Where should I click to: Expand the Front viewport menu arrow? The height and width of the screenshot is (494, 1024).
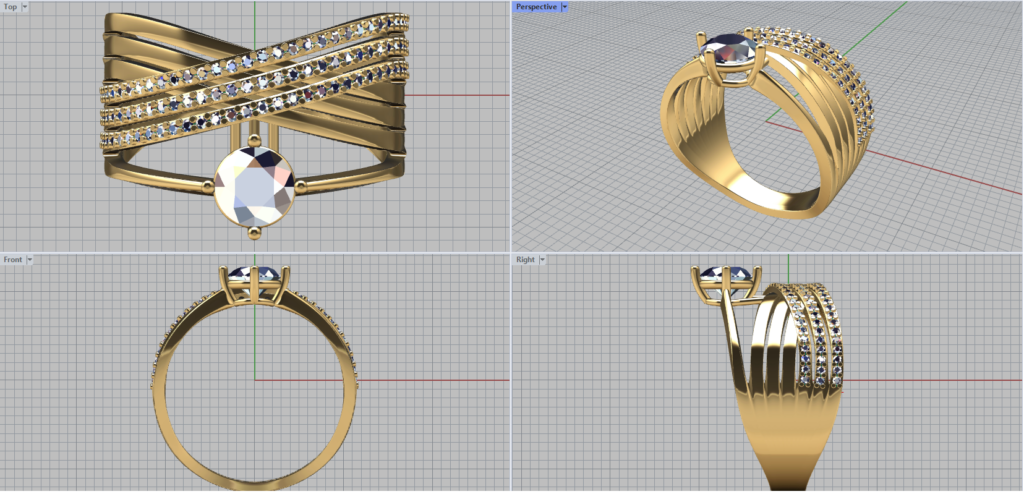click(30, 259)
